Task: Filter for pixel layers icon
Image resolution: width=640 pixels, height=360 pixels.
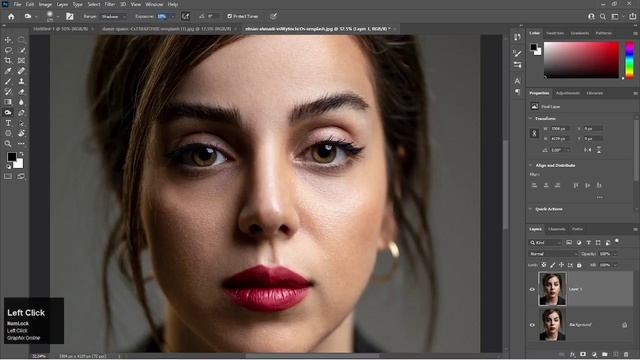Action: point(569,242)
